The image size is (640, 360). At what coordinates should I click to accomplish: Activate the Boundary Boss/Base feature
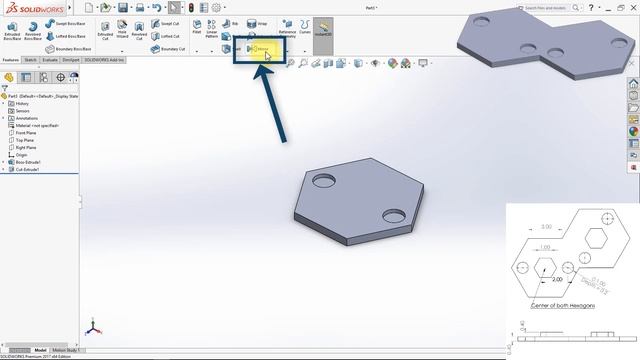[x=68, y=49]
